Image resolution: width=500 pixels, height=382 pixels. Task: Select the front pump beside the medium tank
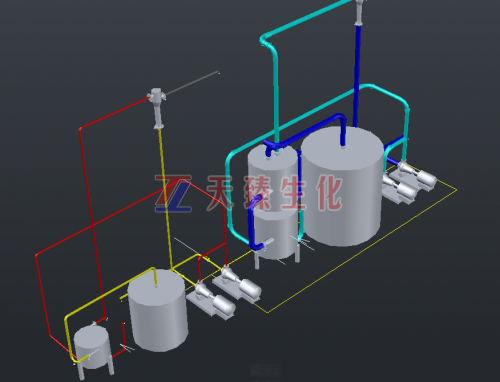[x=211, y=300]
